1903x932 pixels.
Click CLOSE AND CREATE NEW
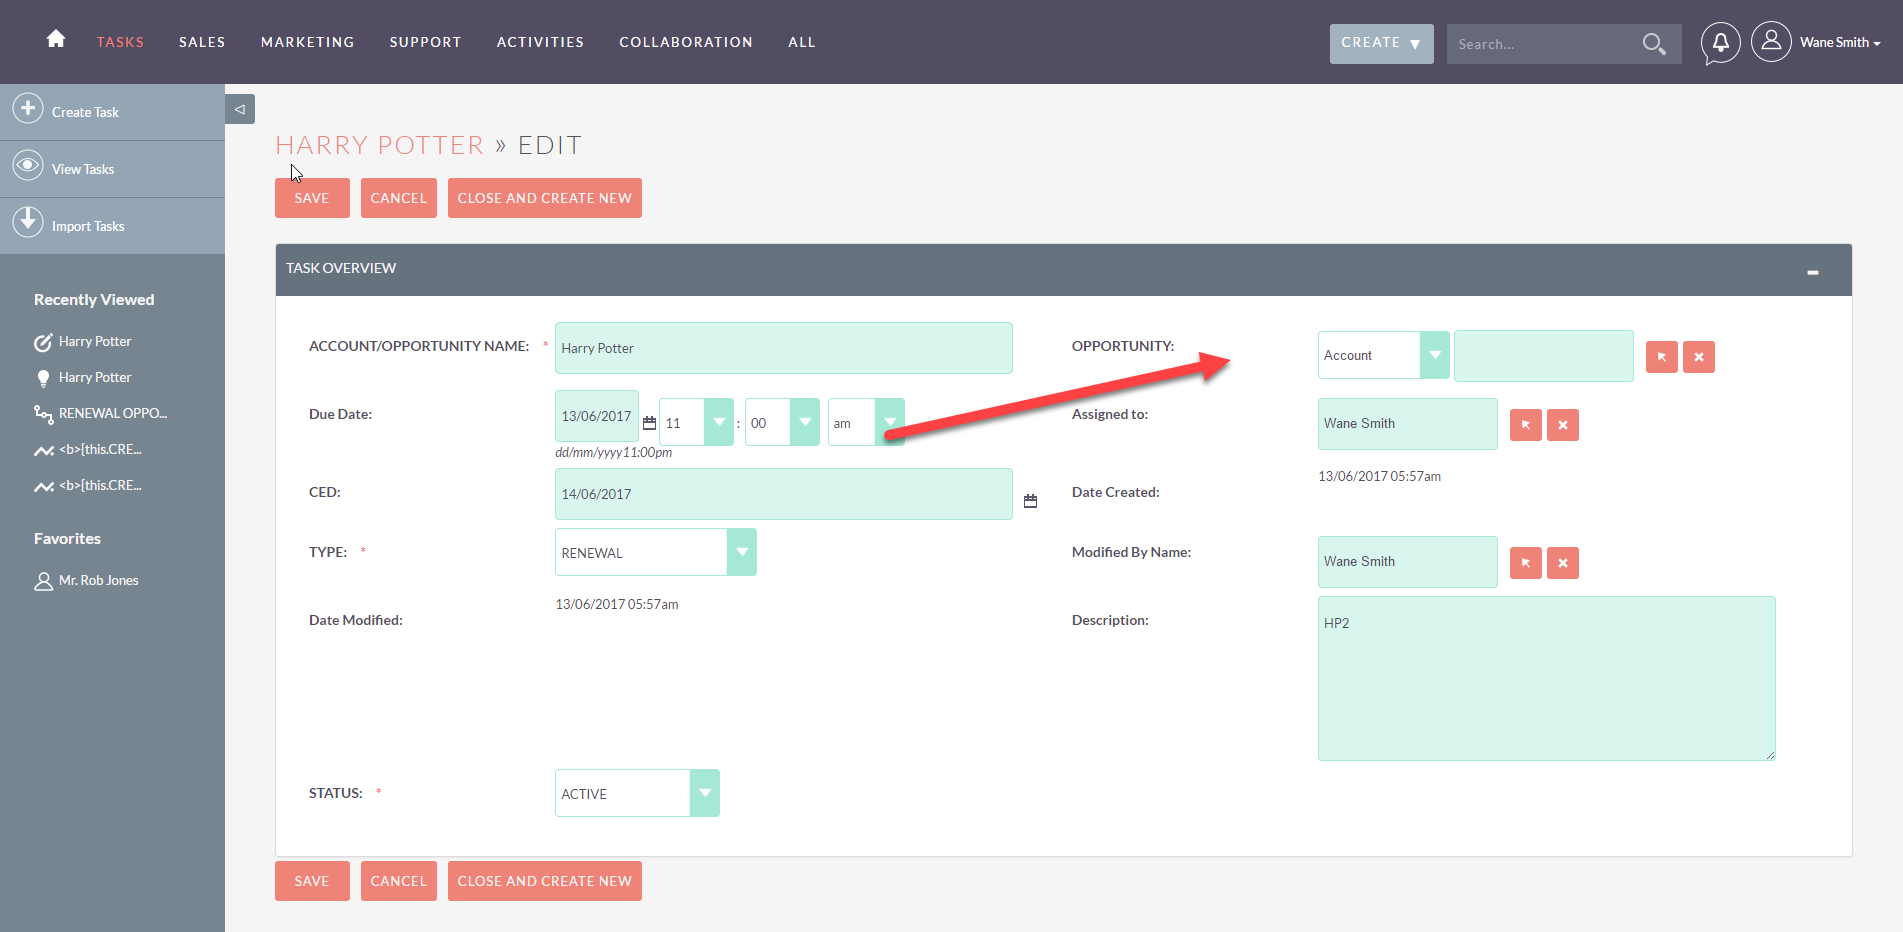(x=544, y=197)
